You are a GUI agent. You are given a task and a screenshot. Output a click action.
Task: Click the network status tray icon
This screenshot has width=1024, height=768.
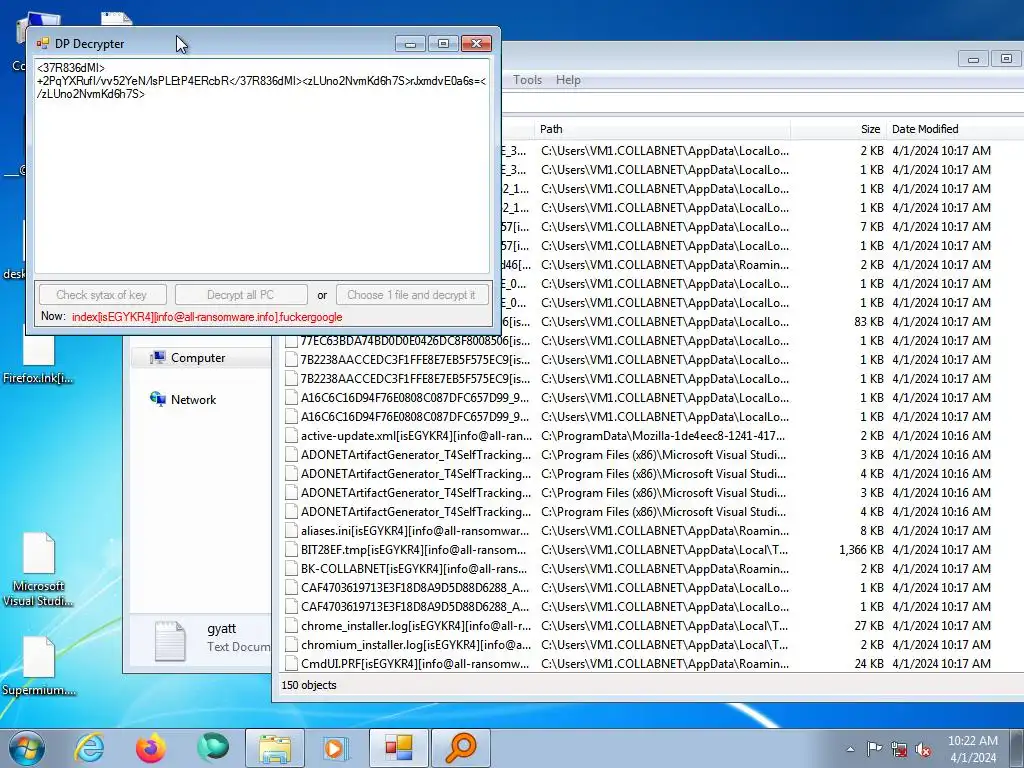tap(899, 749)
